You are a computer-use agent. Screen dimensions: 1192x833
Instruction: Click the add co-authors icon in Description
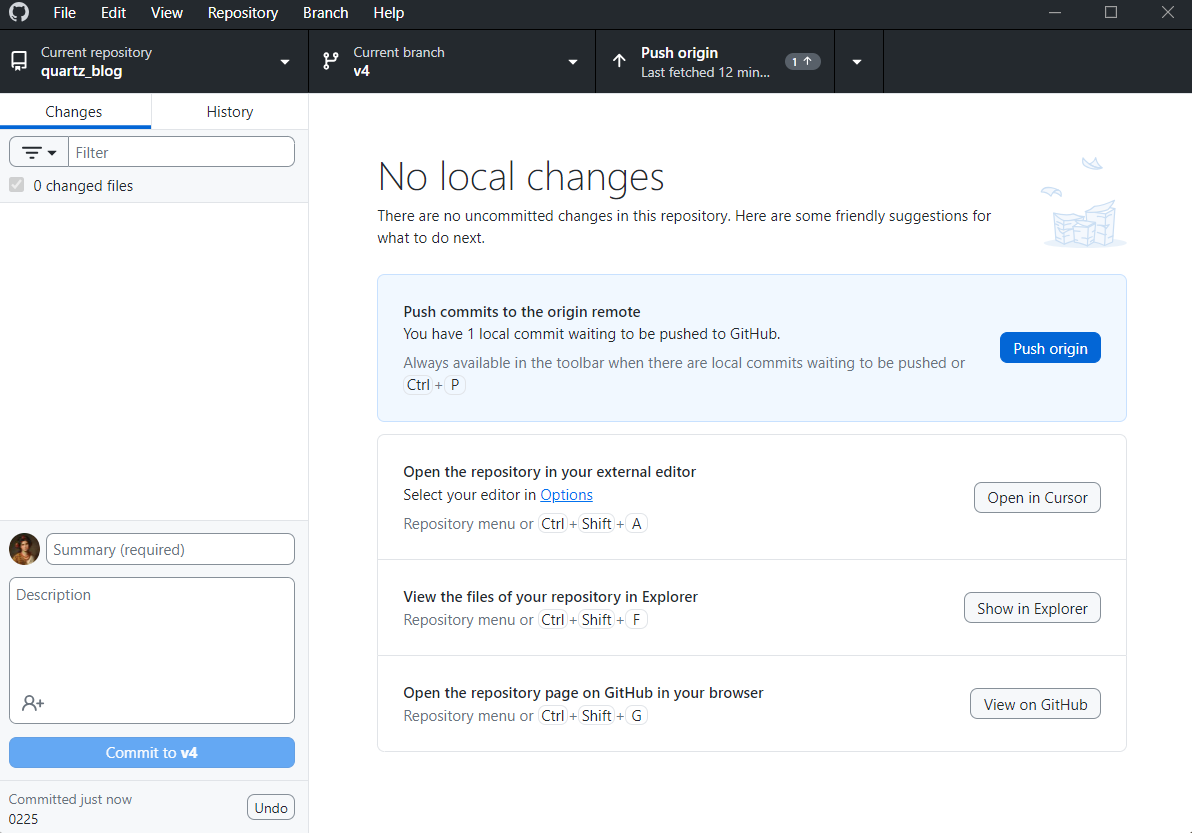pos(33,703)
